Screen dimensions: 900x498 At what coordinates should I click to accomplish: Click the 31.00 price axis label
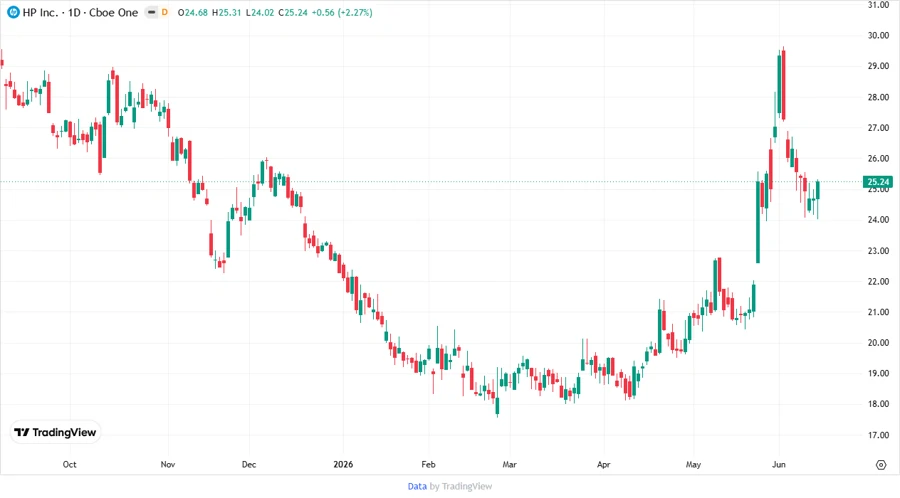tap(878, 5)
